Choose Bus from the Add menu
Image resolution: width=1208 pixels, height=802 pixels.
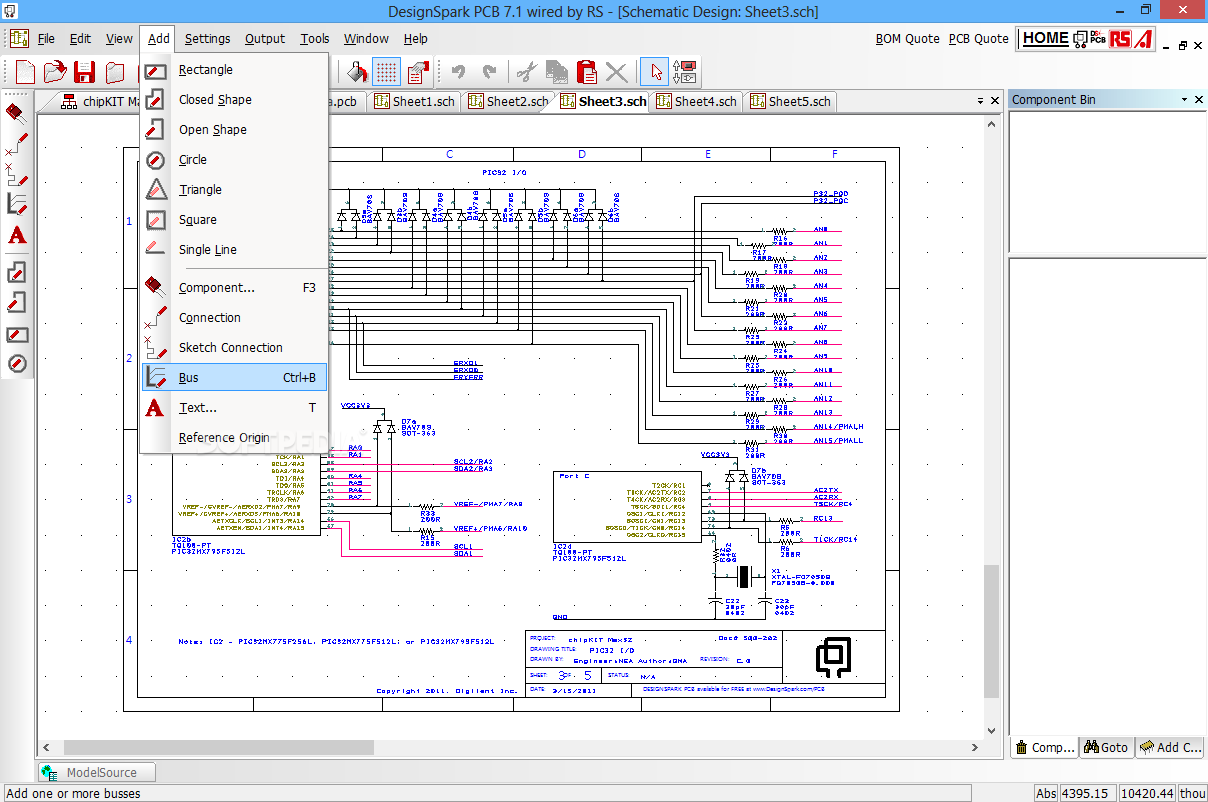(234, 378)
